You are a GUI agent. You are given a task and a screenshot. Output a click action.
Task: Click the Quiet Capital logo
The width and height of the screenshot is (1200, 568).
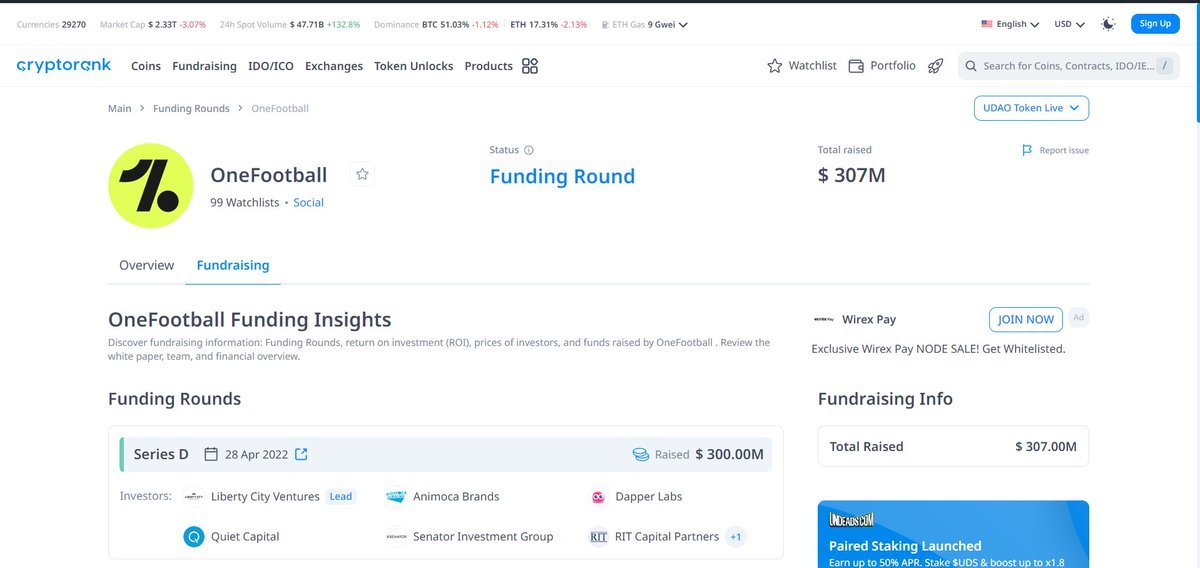pos(194,537)
